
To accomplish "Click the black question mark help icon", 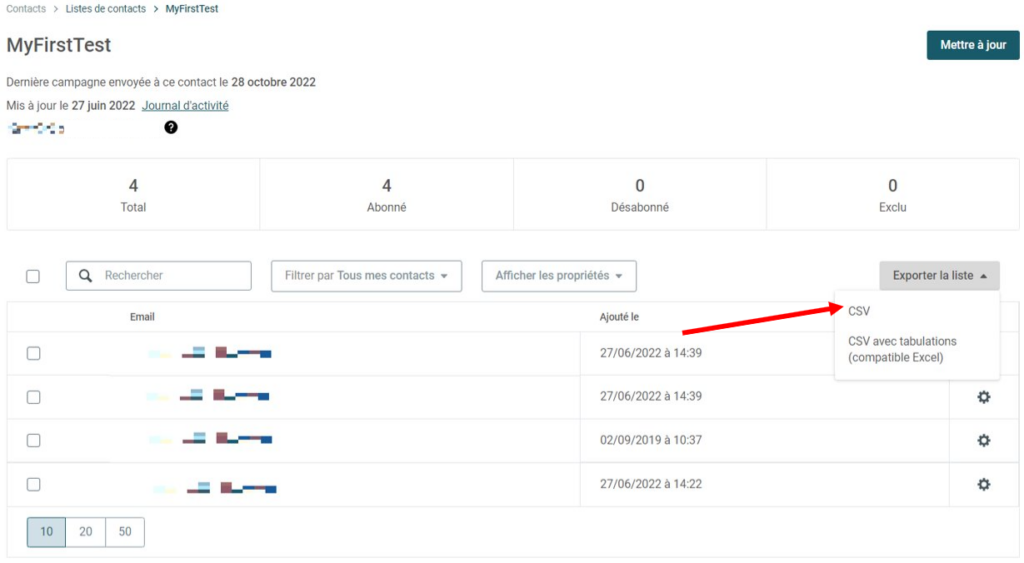I will pos(170,127).
